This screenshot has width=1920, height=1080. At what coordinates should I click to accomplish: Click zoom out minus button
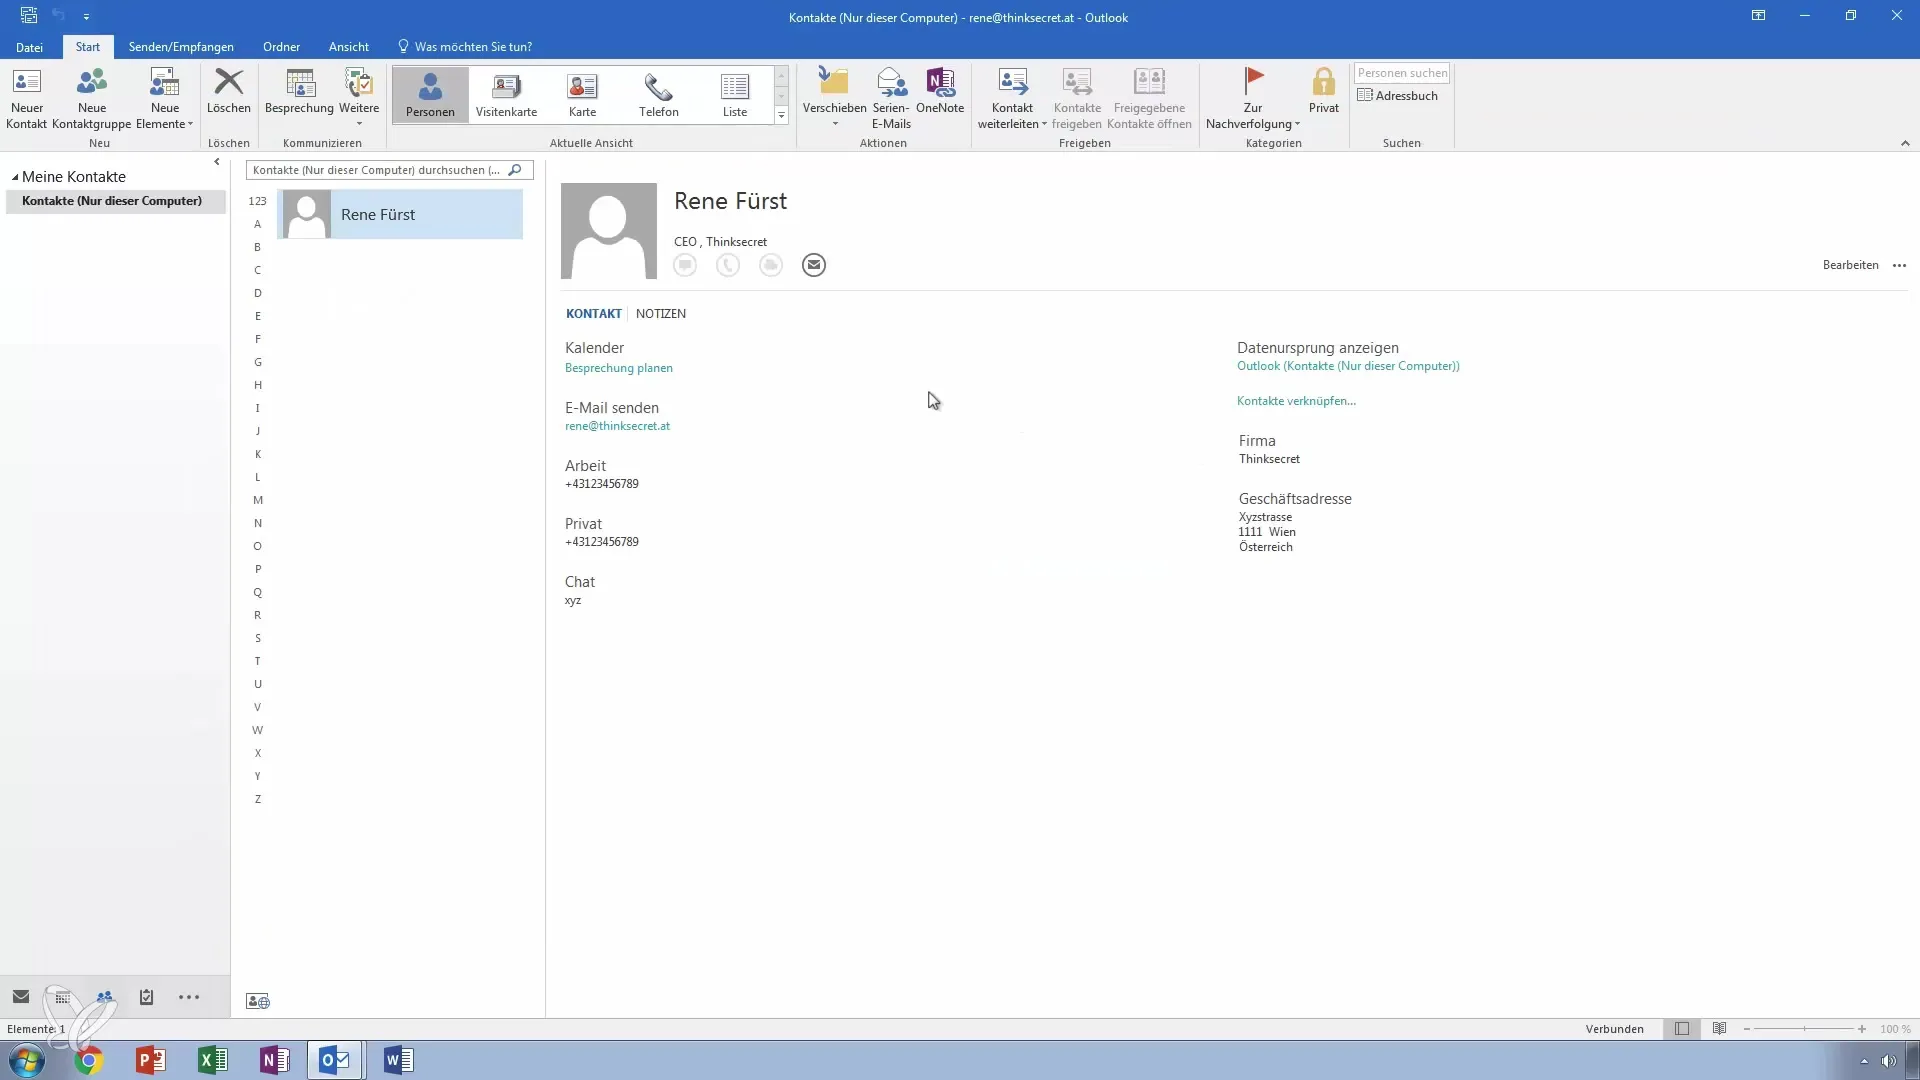[x=1747, y=1029]
